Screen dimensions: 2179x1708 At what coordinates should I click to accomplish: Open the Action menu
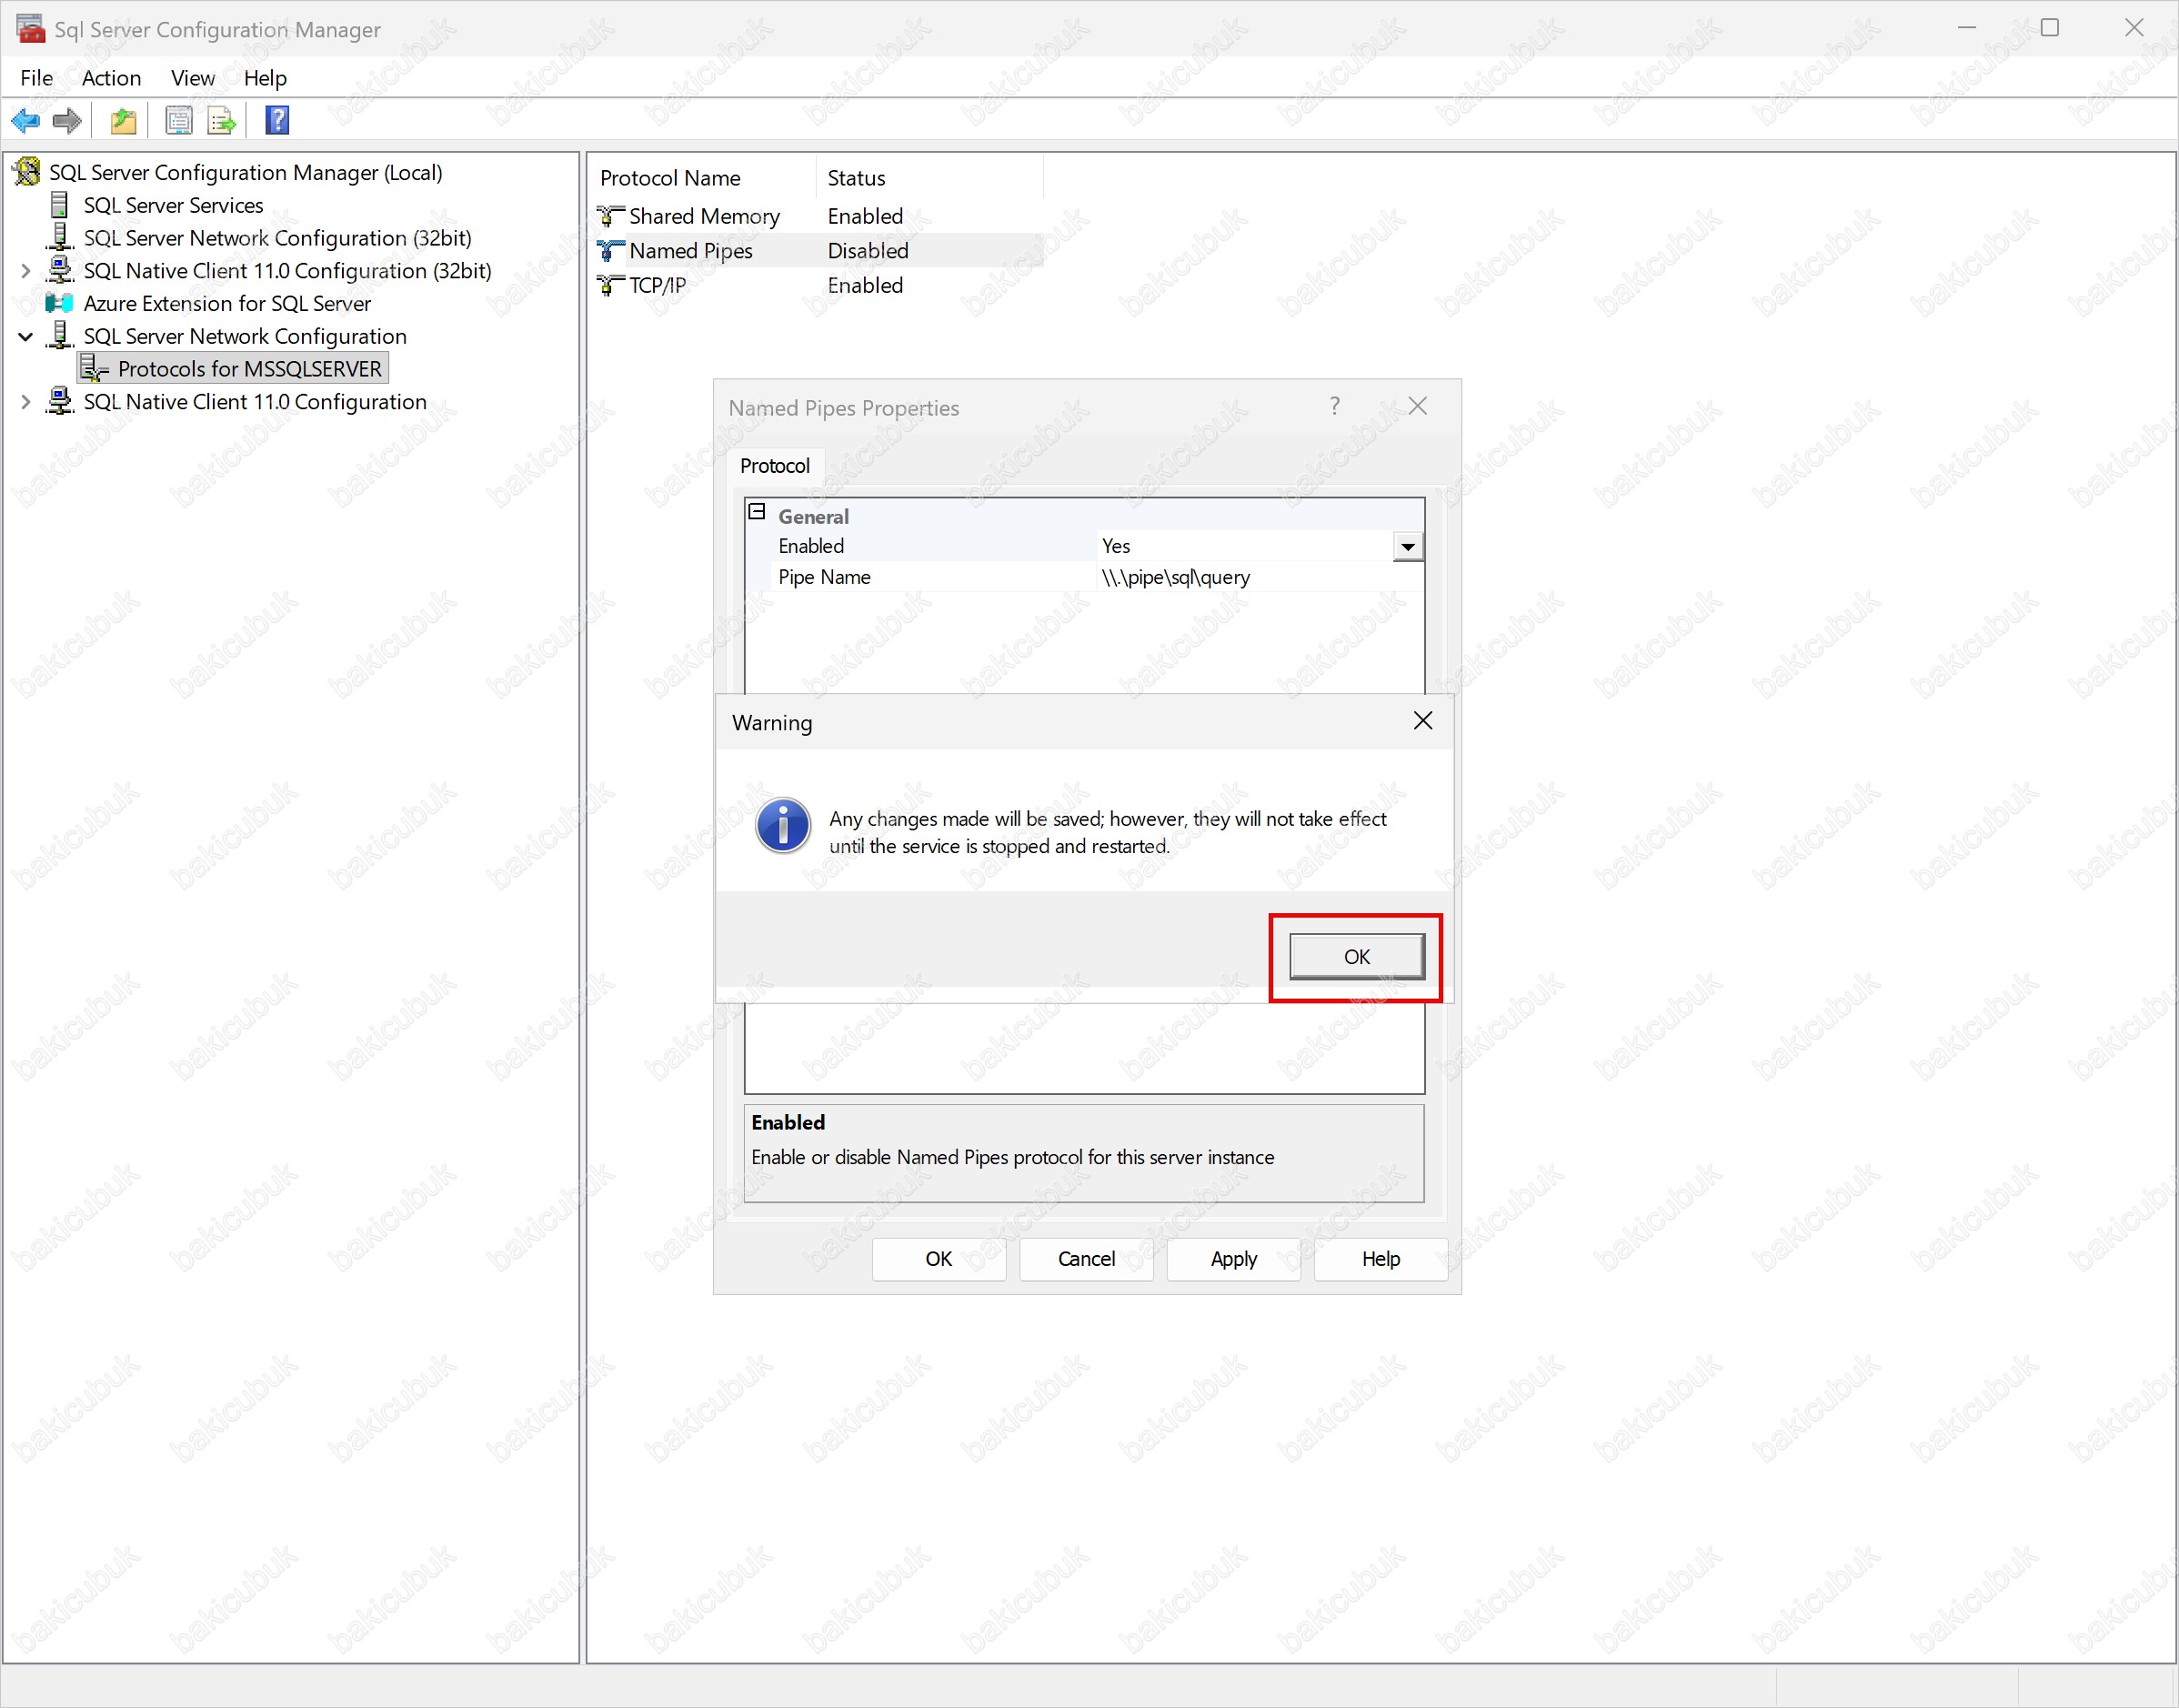click(111, 78)
